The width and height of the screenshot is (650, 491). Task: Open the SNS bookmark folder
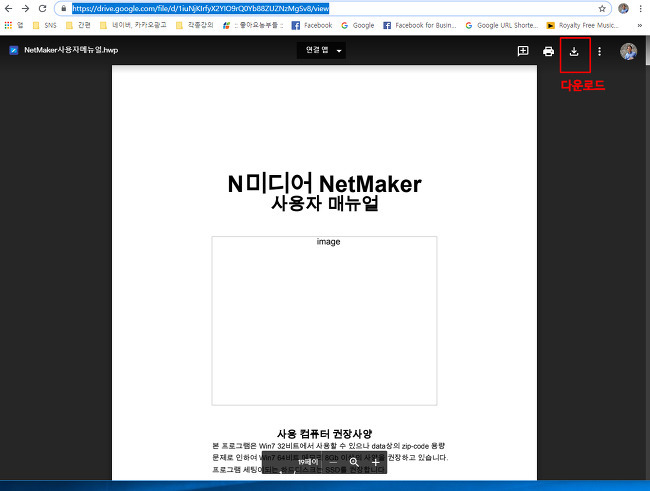pos(44,25)
